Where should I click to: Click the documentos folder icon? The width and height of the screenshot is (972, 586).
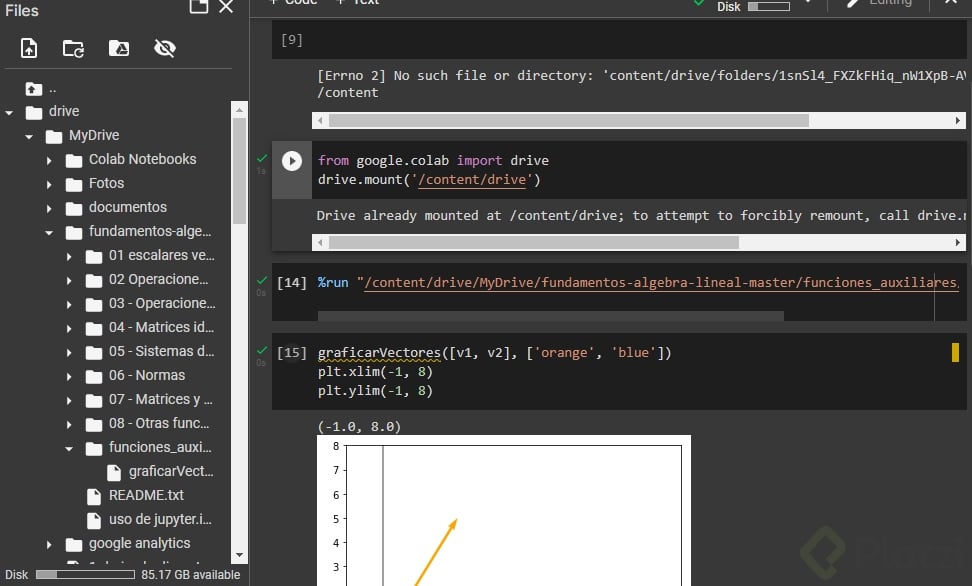[x=74, y=208]
